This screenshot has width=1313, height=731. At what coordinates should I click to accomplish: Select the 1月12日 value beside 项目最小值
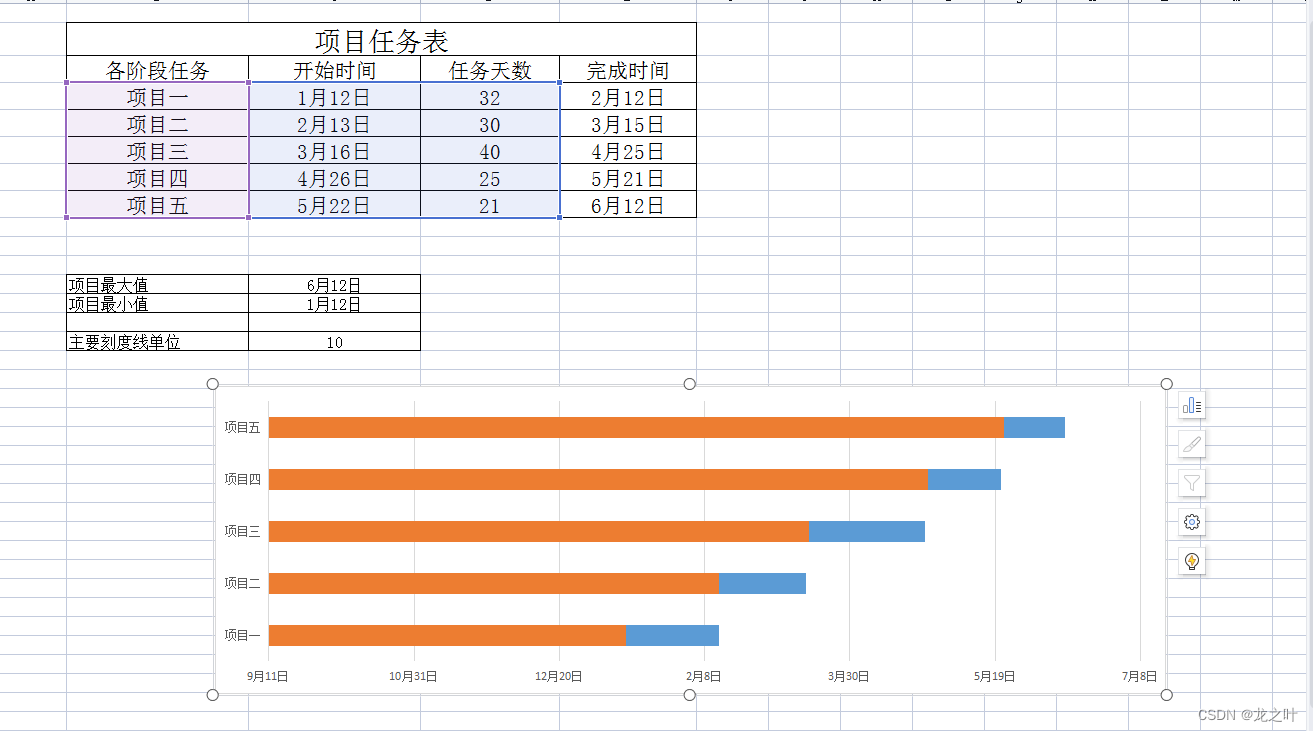[335, 304]
